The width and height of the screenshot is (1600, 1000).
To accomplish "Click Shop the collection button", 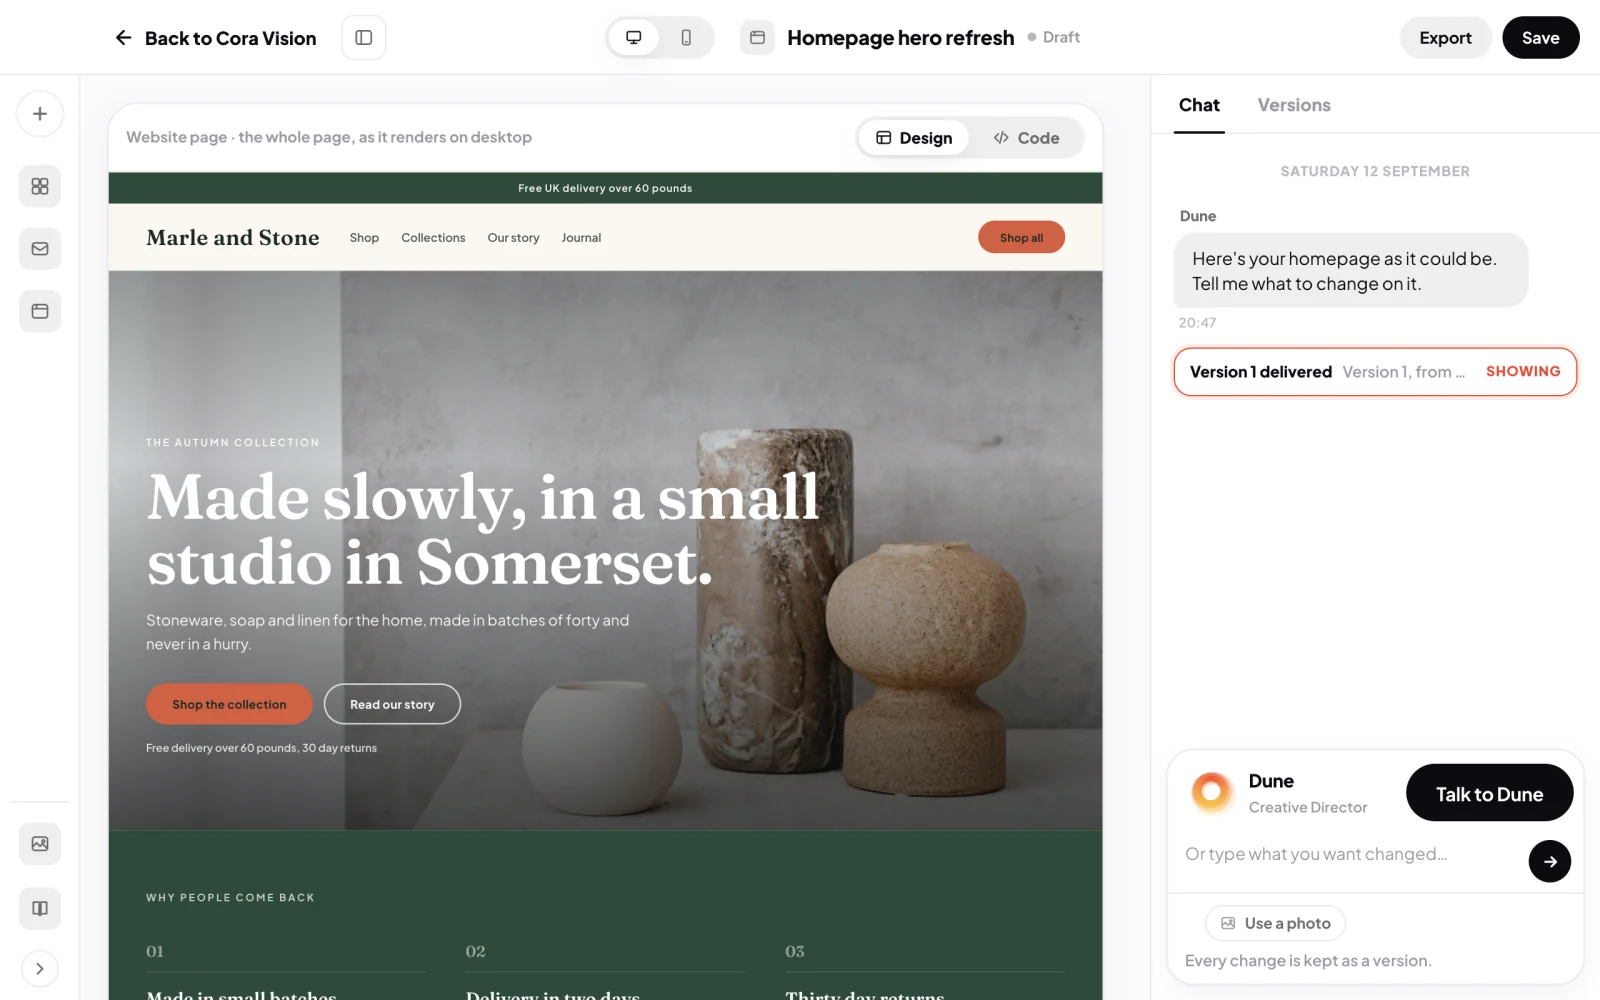I will click(x=229, y=704).
